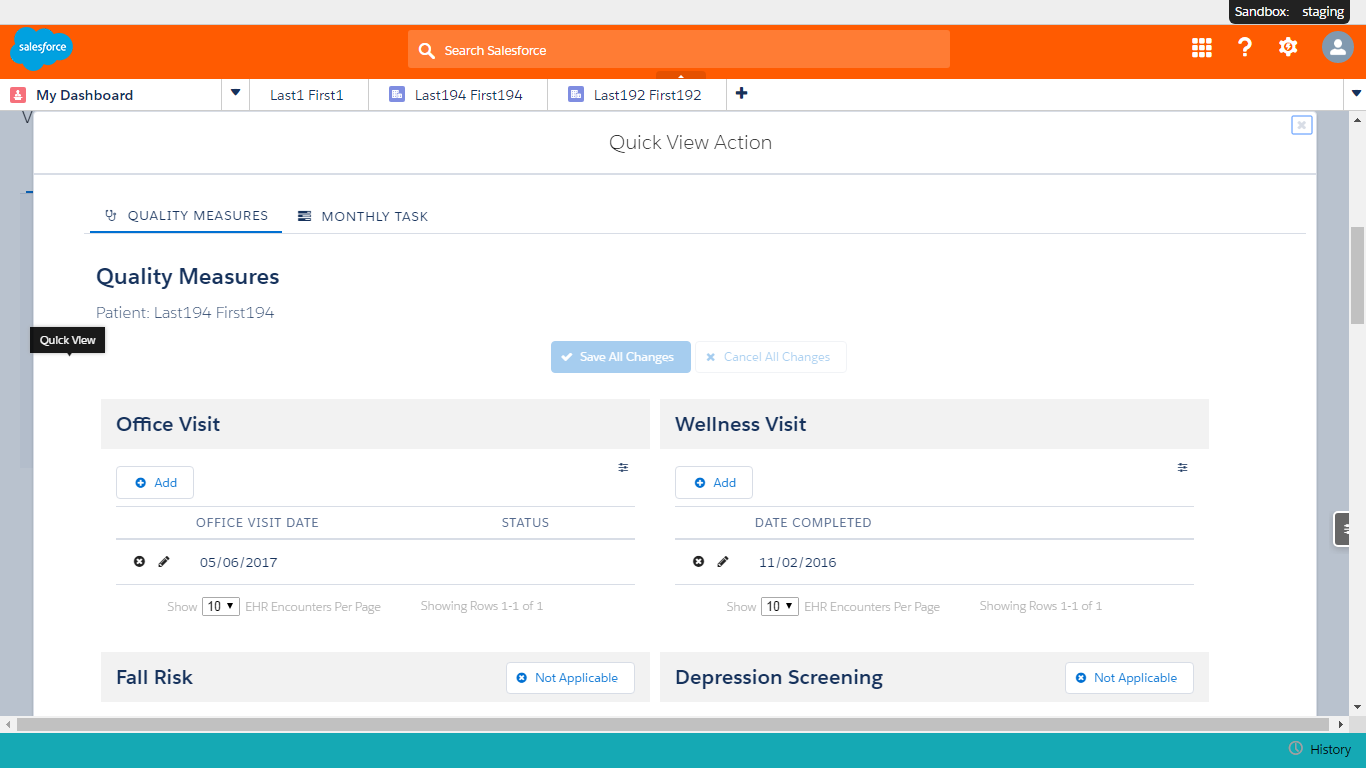The image size is (1366, 768).
Task: Edit the 05/06/2017 office visit entry
Action: point(164,562)
